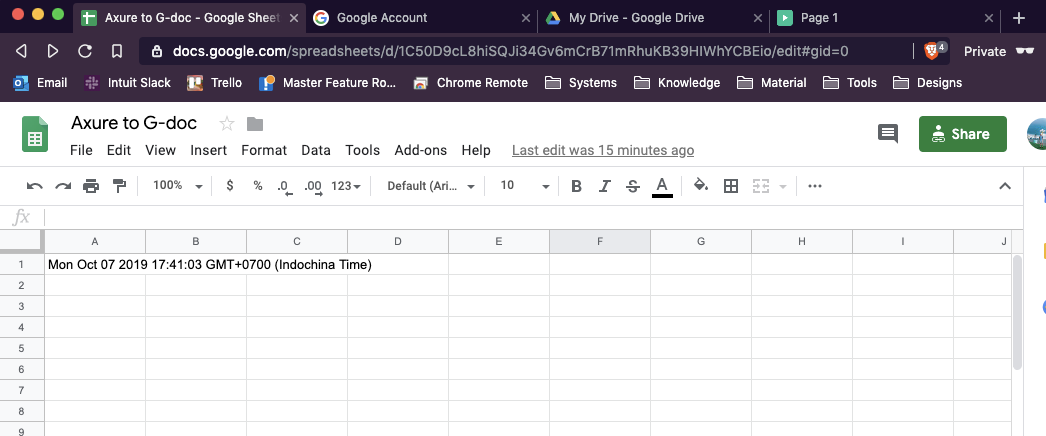1046x436 pixels.
Task: Toggle strikethrough formatting
Action: tap(632, 186)
